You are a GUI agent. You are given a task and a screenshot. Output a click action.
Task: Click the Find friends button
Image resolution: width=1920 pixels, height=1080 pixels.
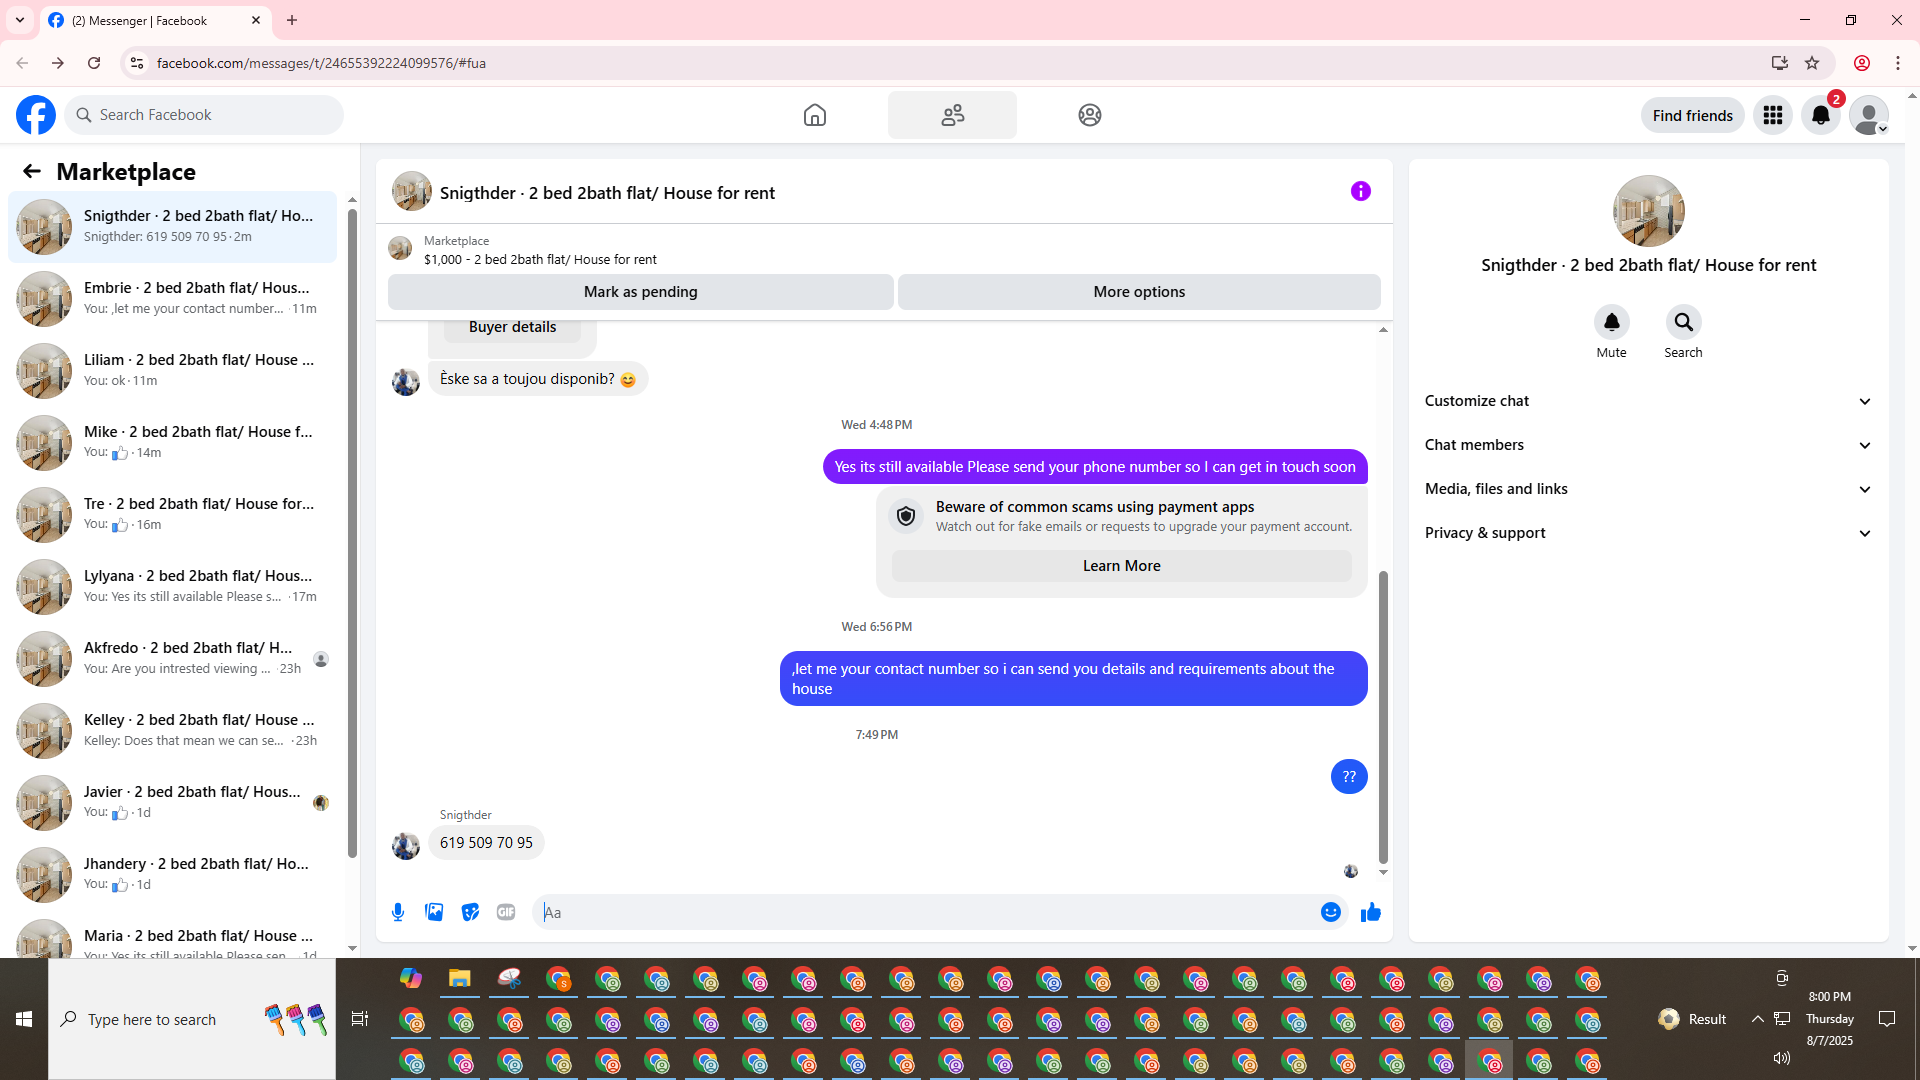click(x=1692, y=115)
